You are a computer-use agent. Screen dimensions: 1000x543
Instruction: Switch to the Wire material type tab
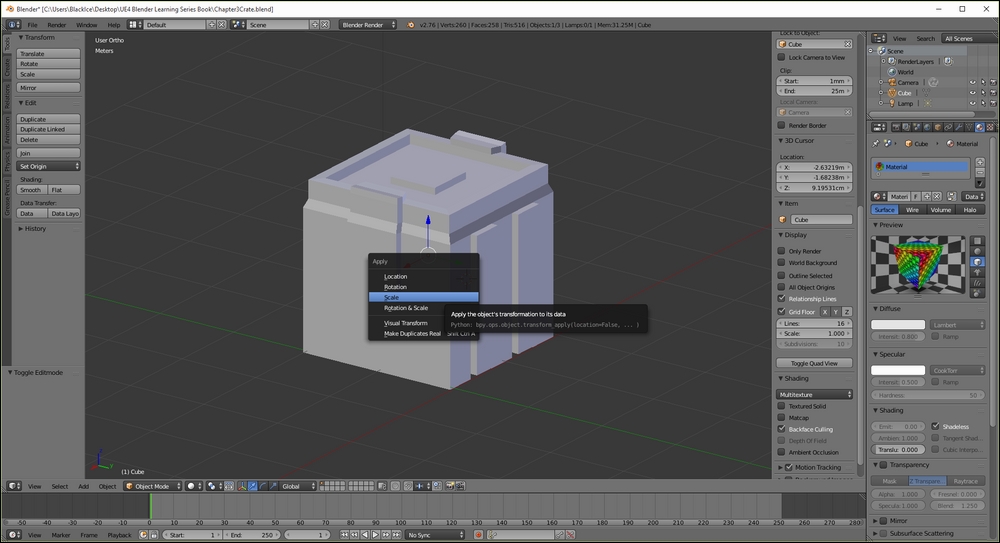click(x=913, y=210)
